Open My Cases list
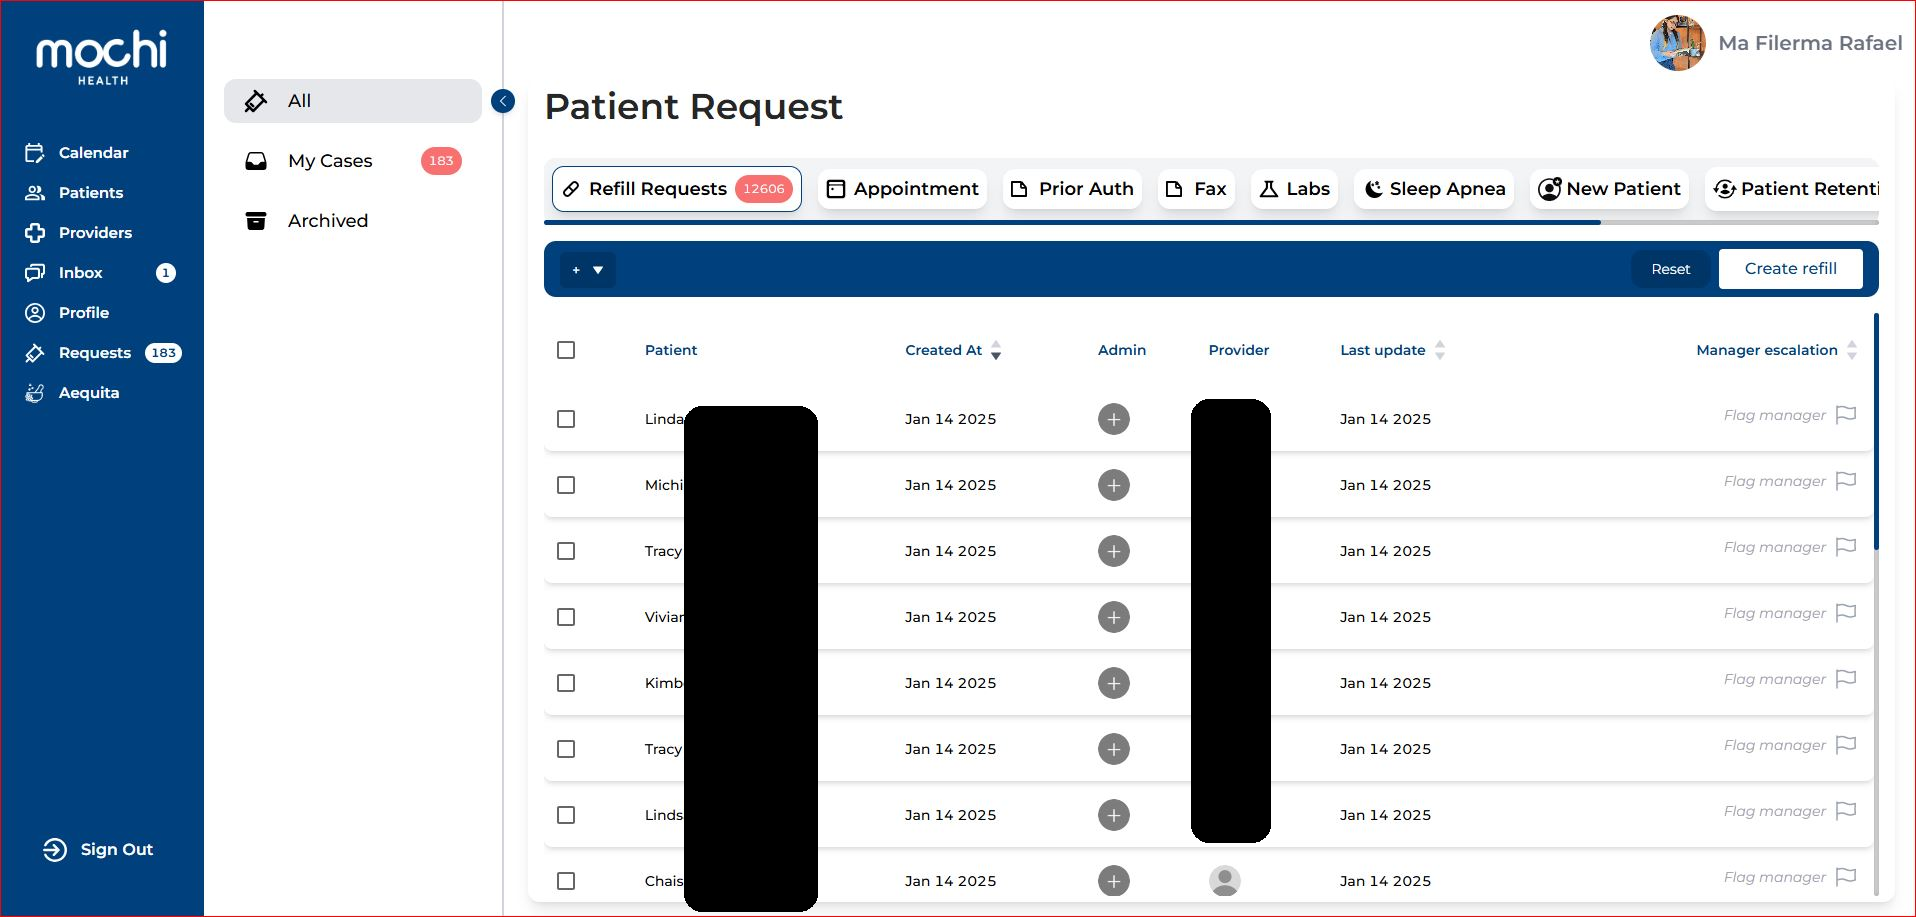The width and height of the screenshot is (1916, 917). (330, 161)
